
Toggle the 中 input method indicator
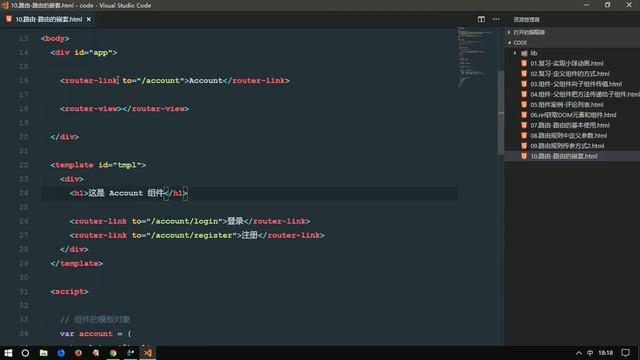590,353
